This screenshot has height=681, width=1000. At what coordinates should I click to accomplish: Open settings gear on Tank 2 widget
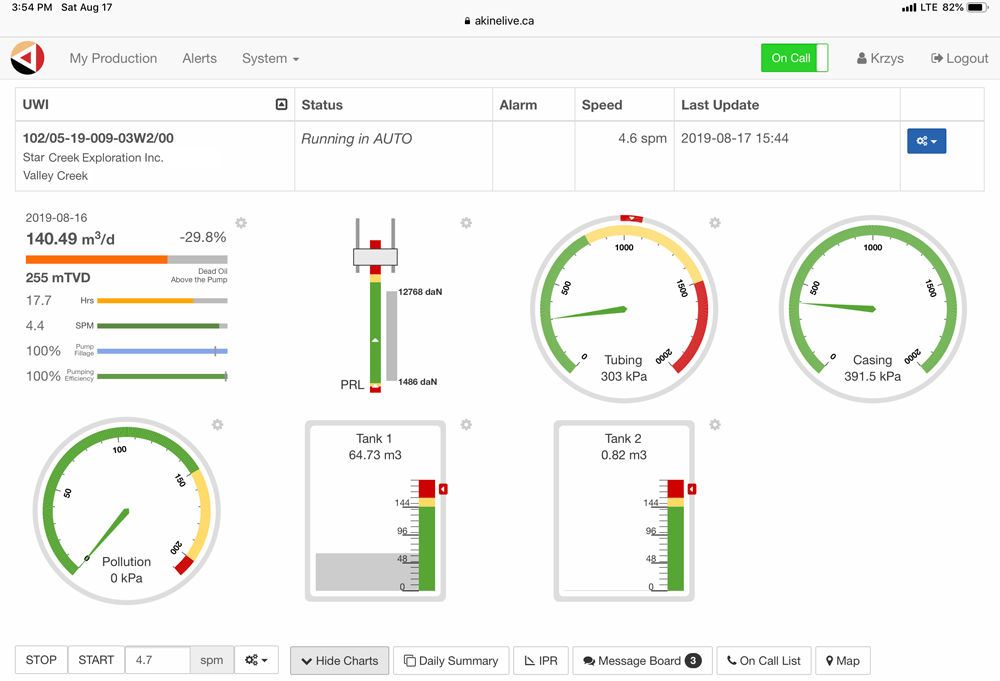[714, 425]
